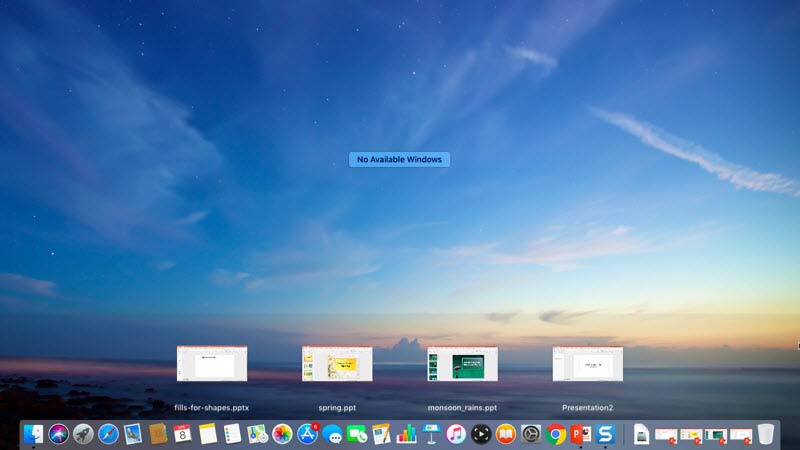Open the iBooks app icon
This screenshot has width=800, height=450.
[x=506, y=434]
